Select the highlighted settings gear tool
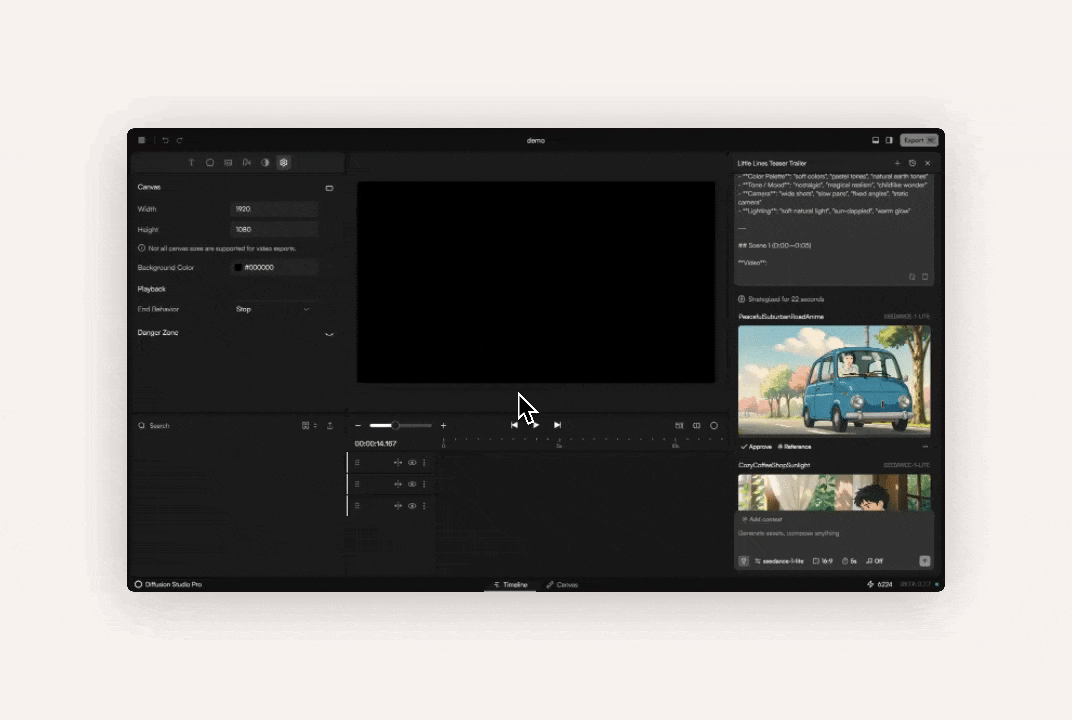 (284, 163)
